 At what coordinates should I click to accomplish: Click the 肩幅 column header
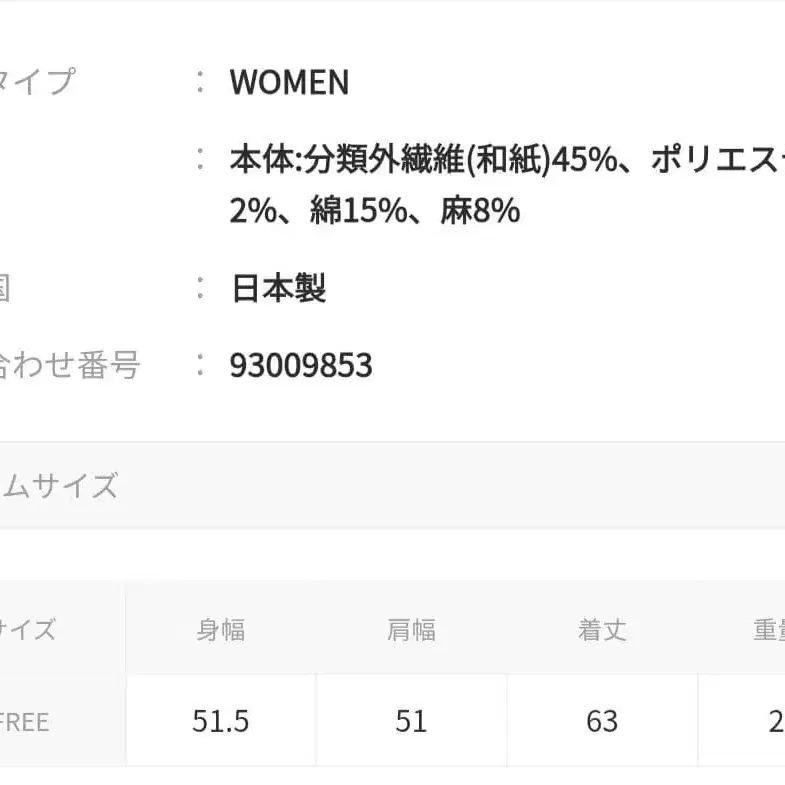tap(411, 630)
